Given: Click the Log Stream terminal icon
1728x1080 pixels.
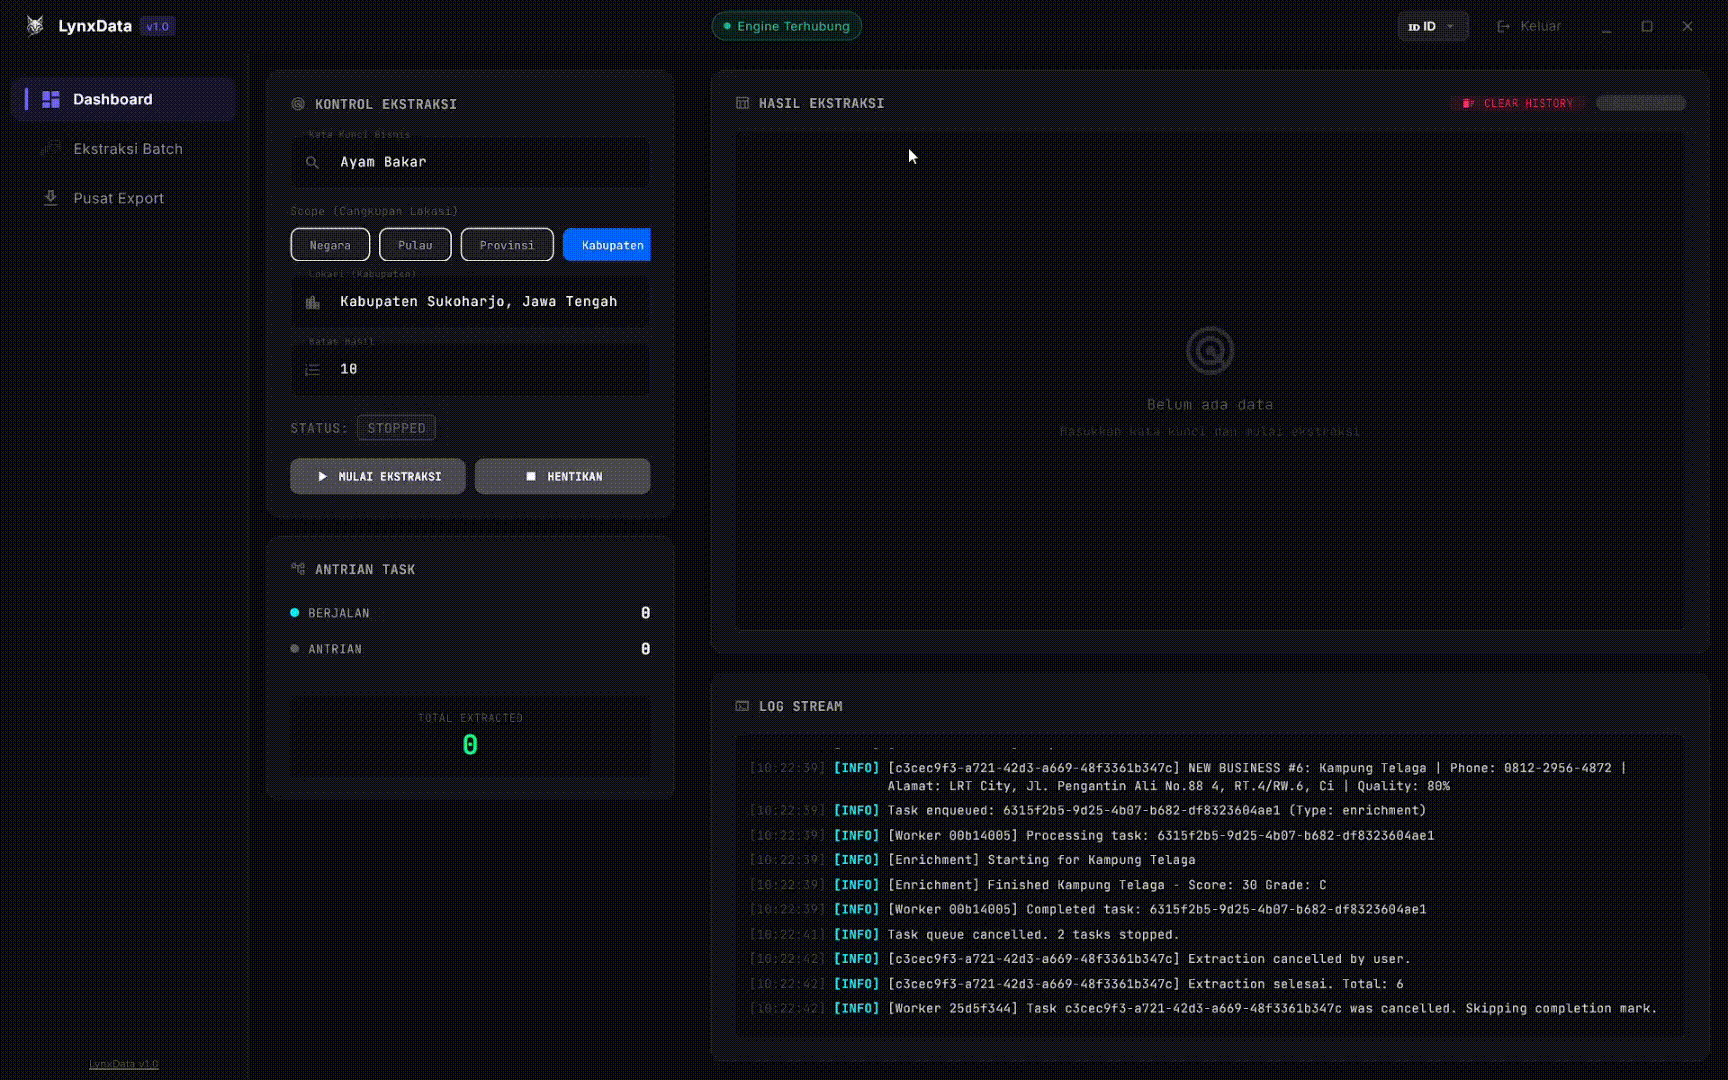Looking at the screenshot, I should tap(742, 706).
